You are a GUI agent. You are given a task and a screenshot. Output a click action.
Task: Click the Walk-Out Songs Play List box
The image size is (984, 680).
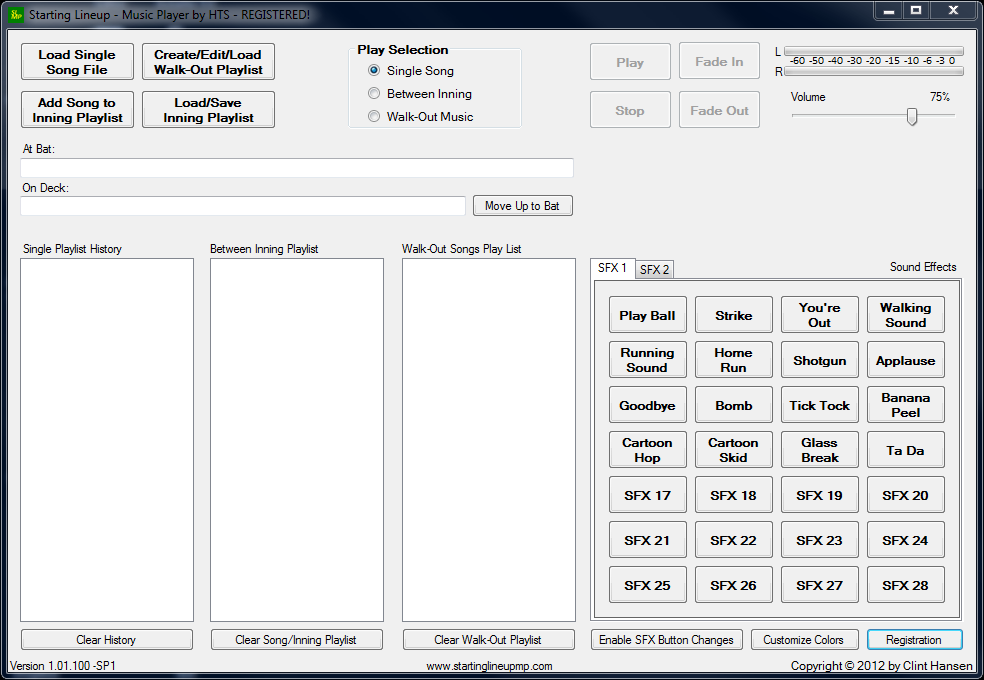coord(489,440)
